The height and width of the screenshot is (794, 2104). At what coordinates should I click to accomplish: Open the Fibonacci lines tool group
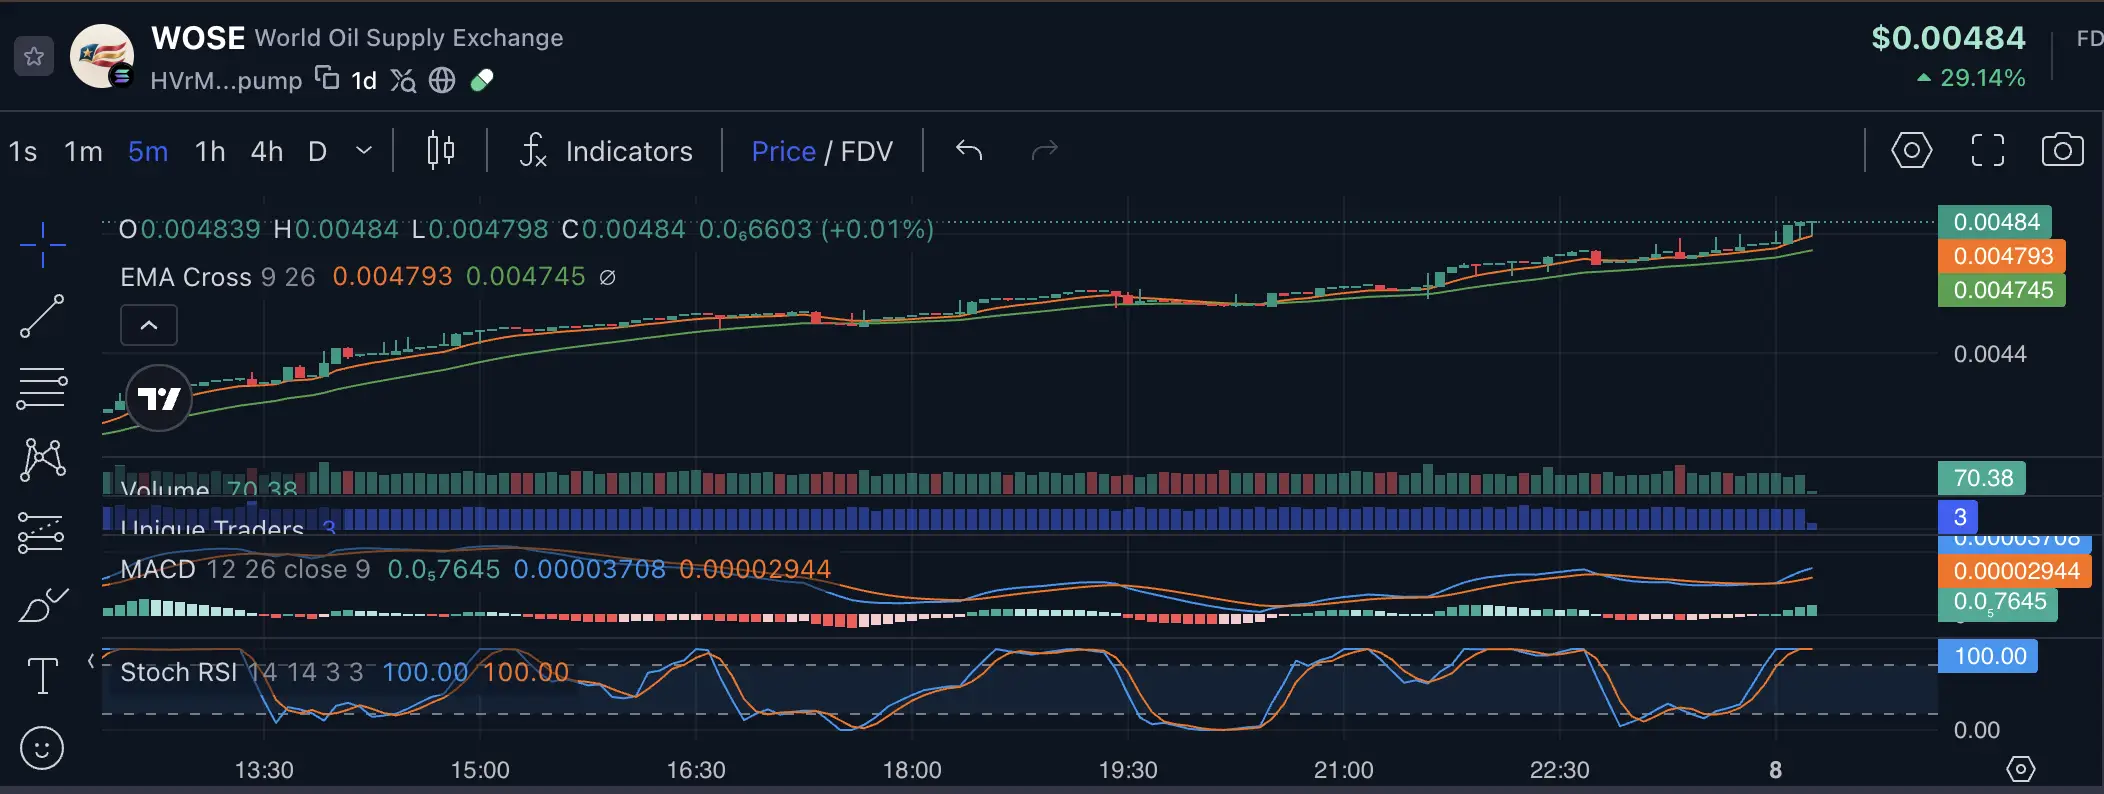pyautogui.click(x=43, y=388)
